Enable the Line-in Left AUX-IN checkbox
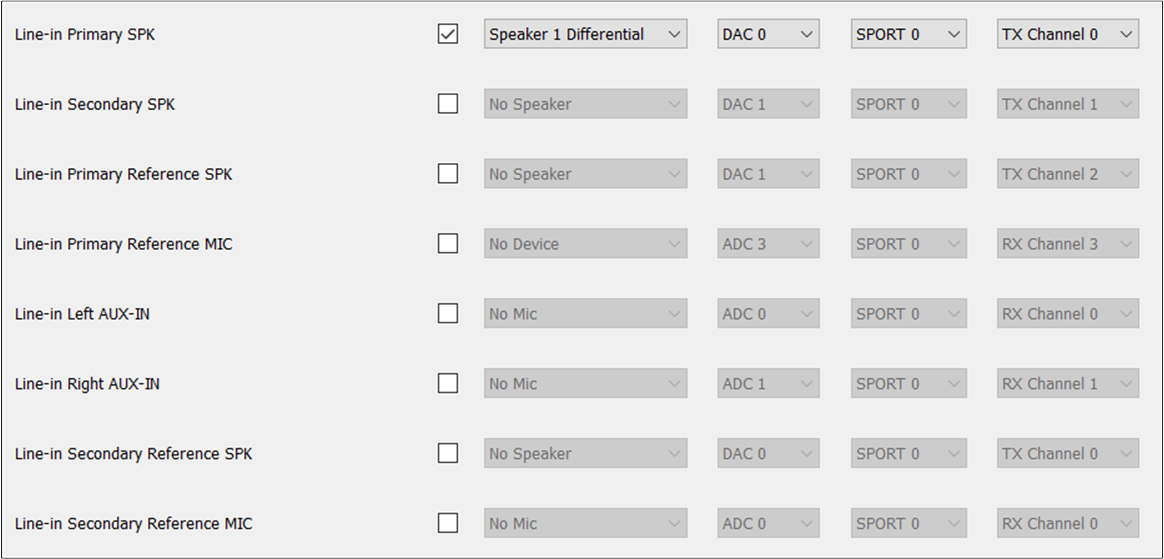This screenshot has width=1164, height=559. 448,313
